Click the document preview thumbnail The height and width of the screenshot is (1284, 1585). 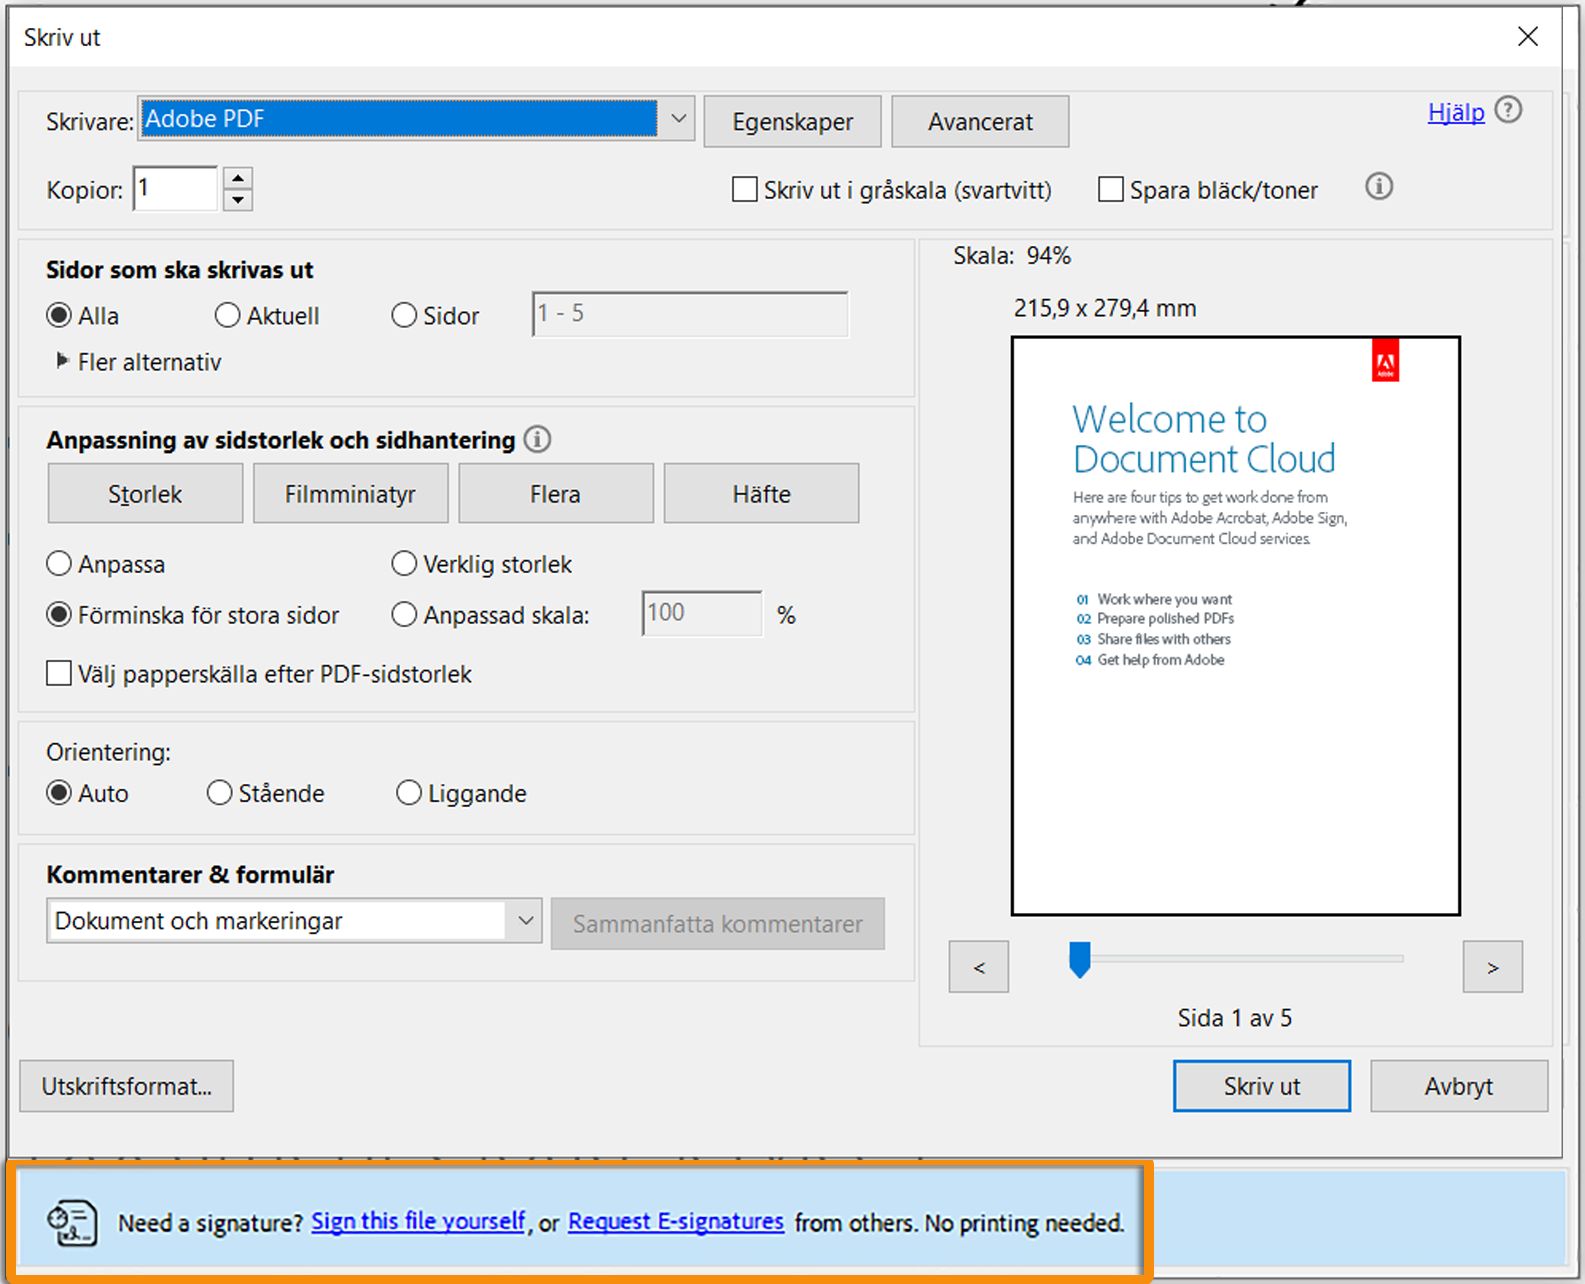[x=1236, y=626]
